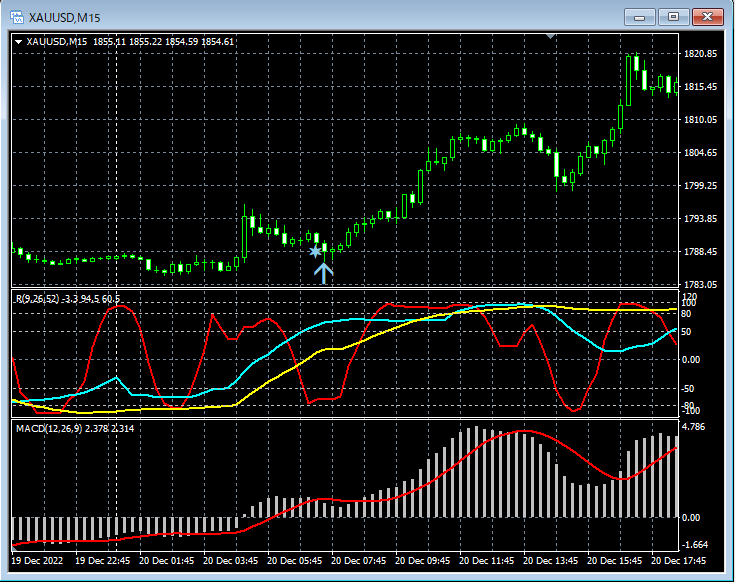Click the XAUUSD,M15 window title text

click(x=65, y=18)
